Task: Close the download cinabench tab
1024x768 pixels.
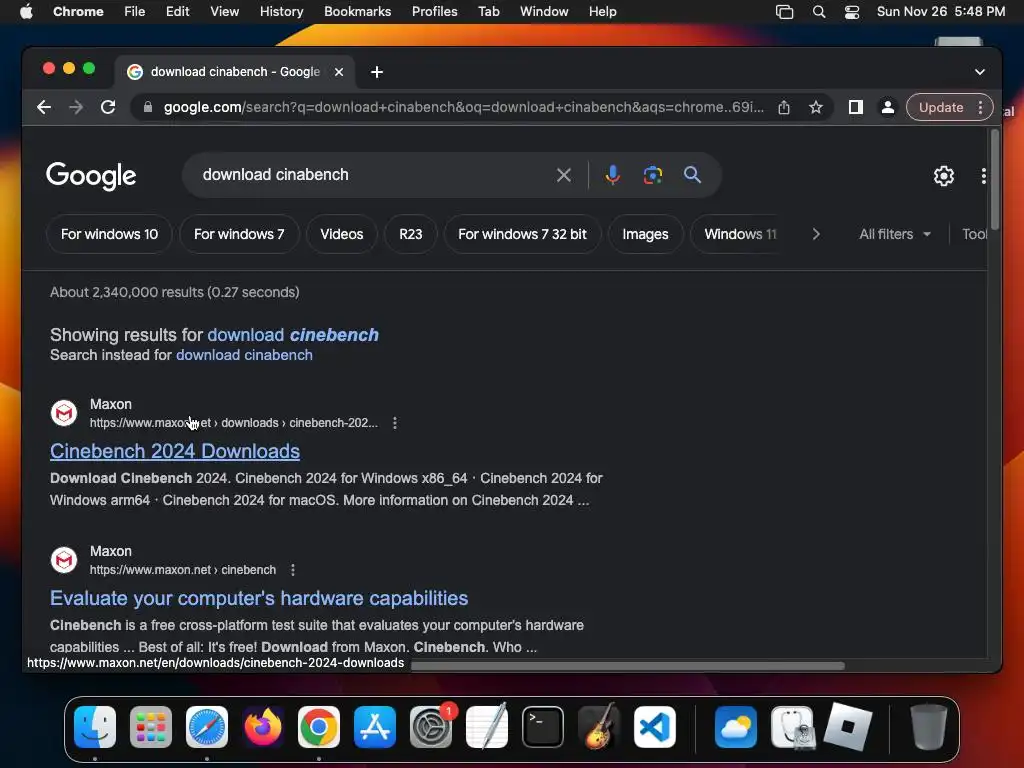Action: point(339,72)
